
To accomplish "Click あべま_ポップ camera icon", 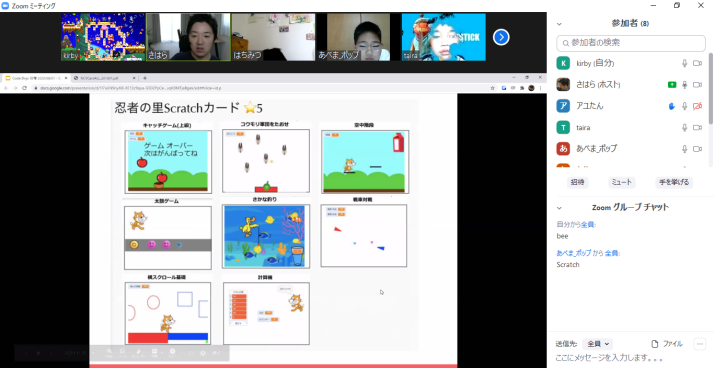I will tap(697, 149).
